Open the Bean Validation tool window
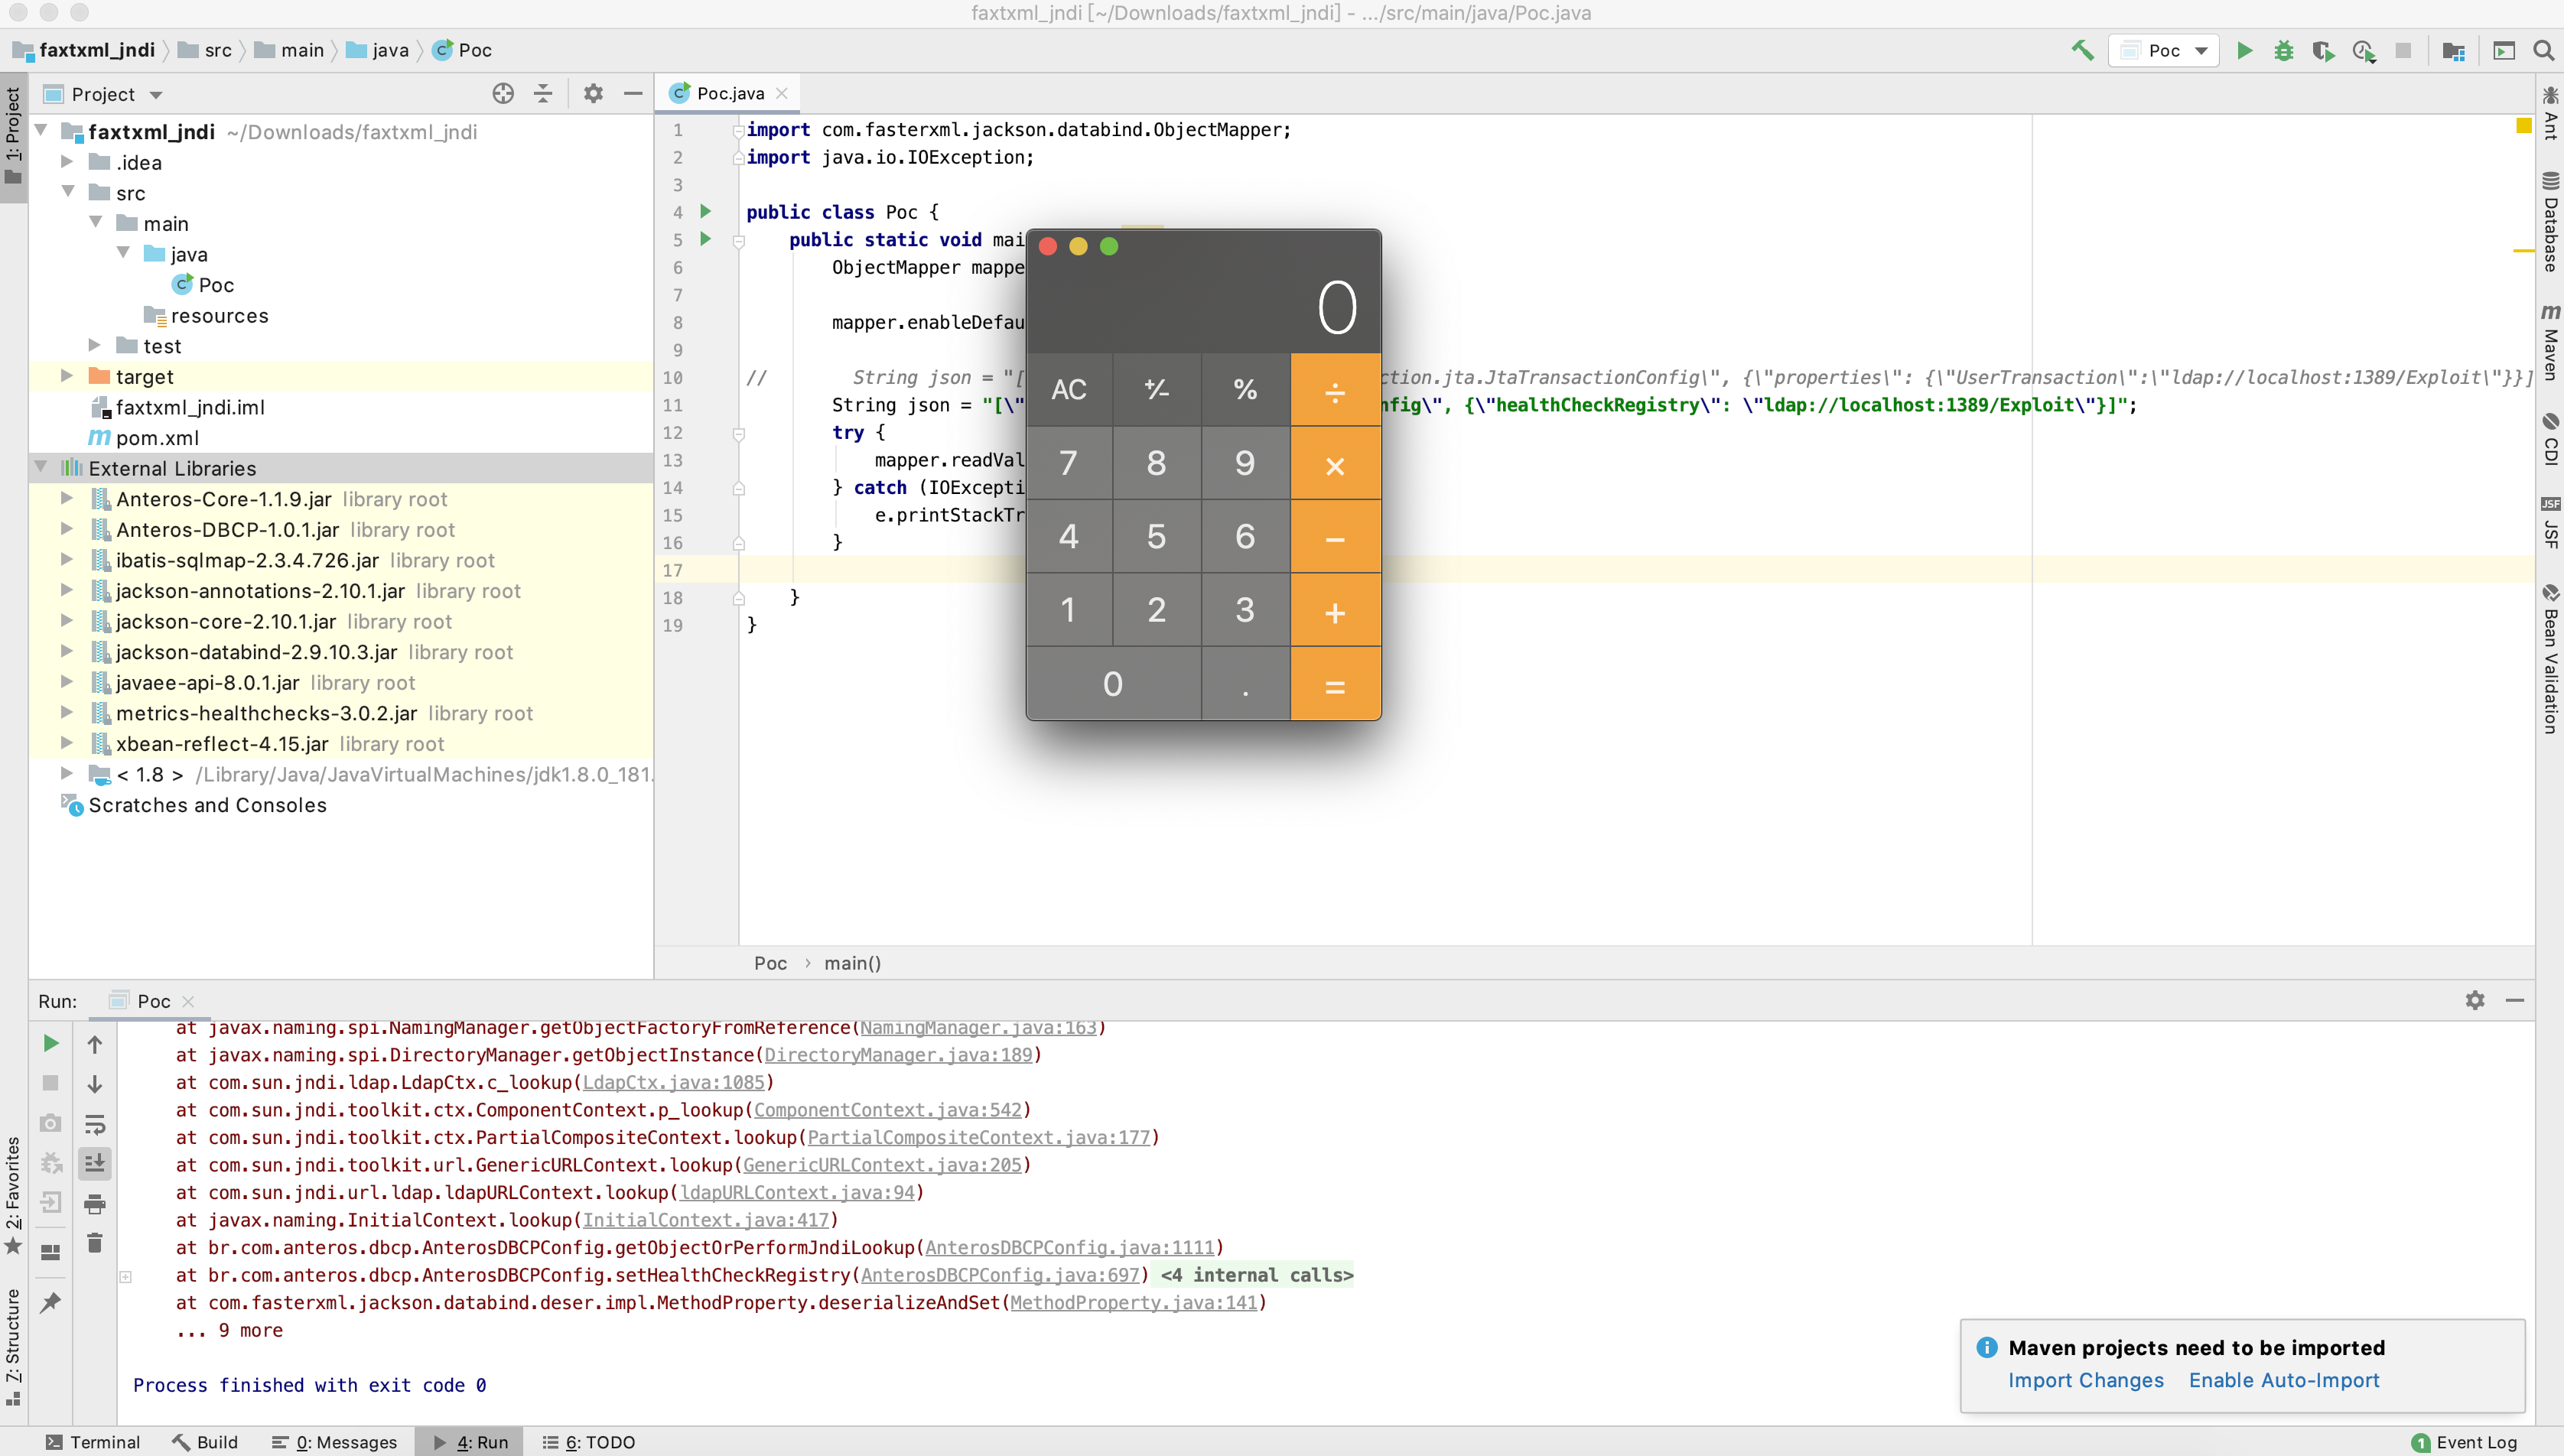The height and width of the screenshot is (1456, 2564). (x=2550, y=660)
